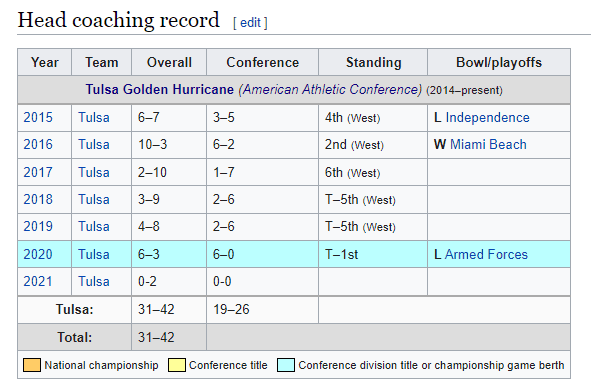591x384 pixels.
Task: Click the edit link beside Head coaching record
Action: (x=250, y=23)
